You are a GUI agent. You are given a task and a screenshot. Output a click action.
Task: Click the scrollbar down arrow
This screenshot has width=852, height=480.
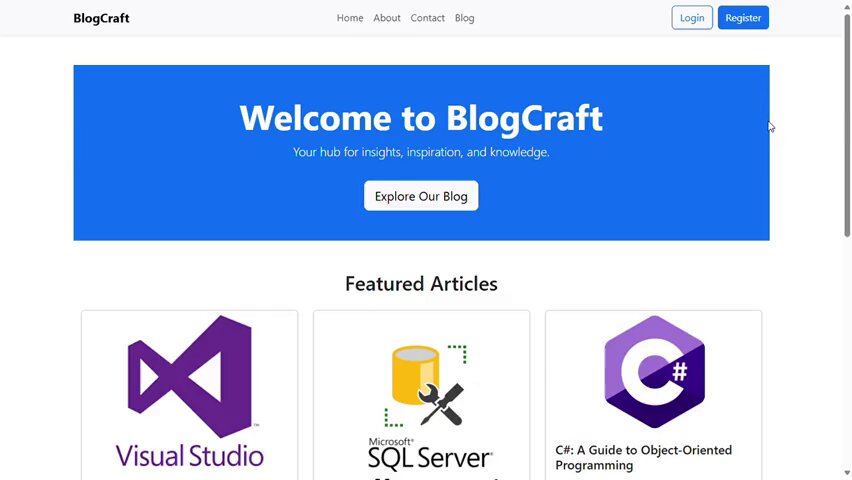click(x=847, y=474)
